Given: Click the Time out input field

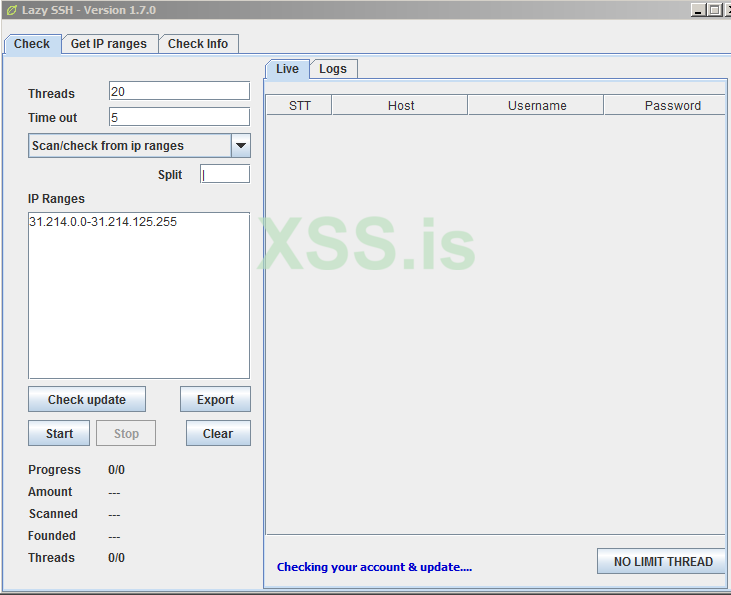Looking at the screenshot, I should coord(179,117).
